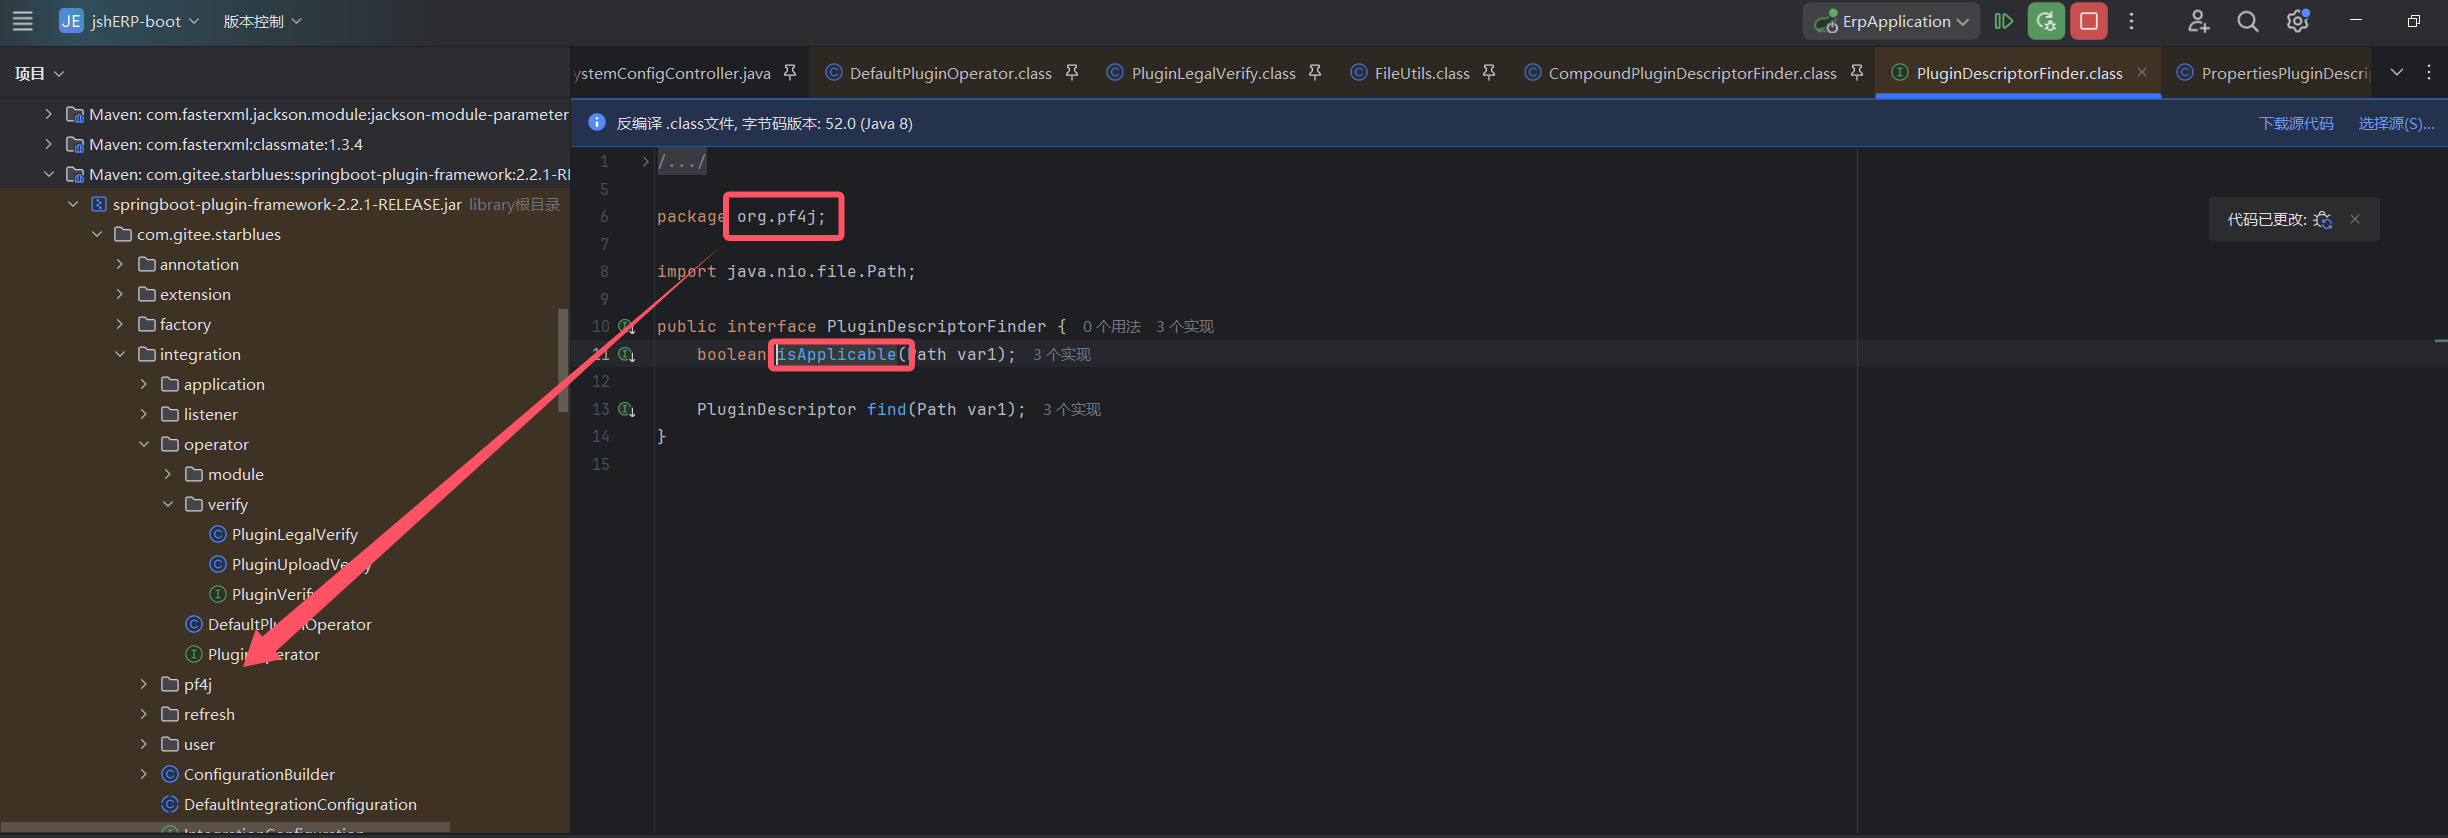The height and width of the screenshot is (838, 2448).
Task: Collapse the verify folder
Action: (x=168, y=504)
